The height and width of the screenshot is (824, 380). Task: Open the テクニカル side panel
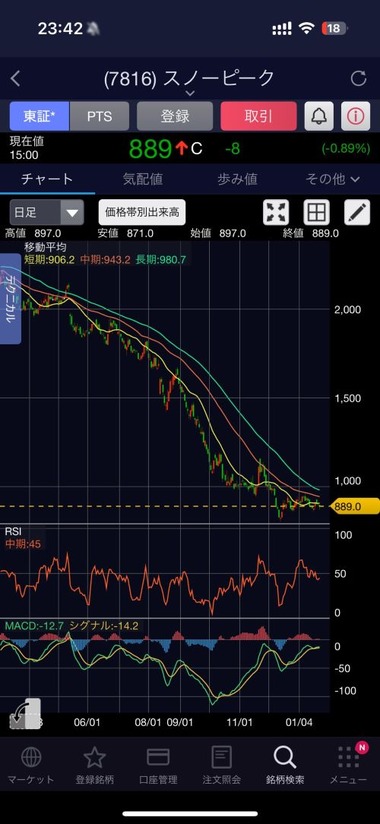(11, 298)
